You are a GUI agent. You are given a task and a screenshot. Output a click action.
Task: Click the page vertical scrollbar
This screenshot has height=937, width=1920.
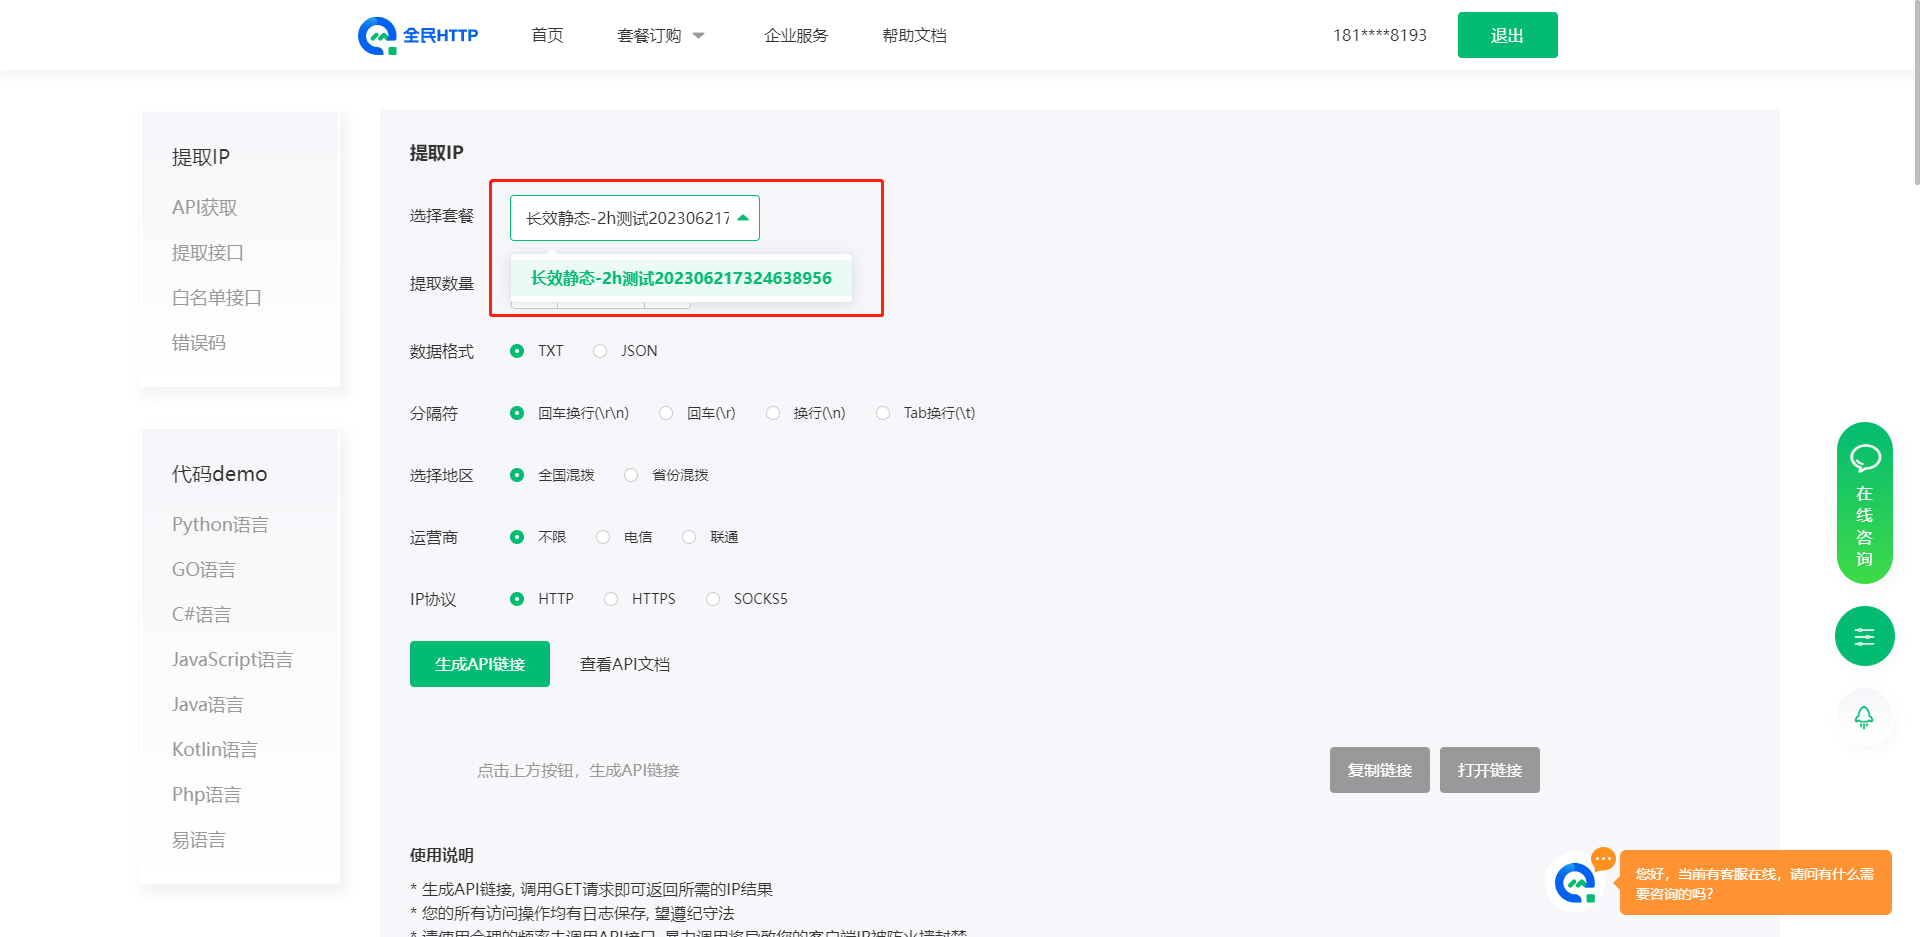pos(1915,92)
